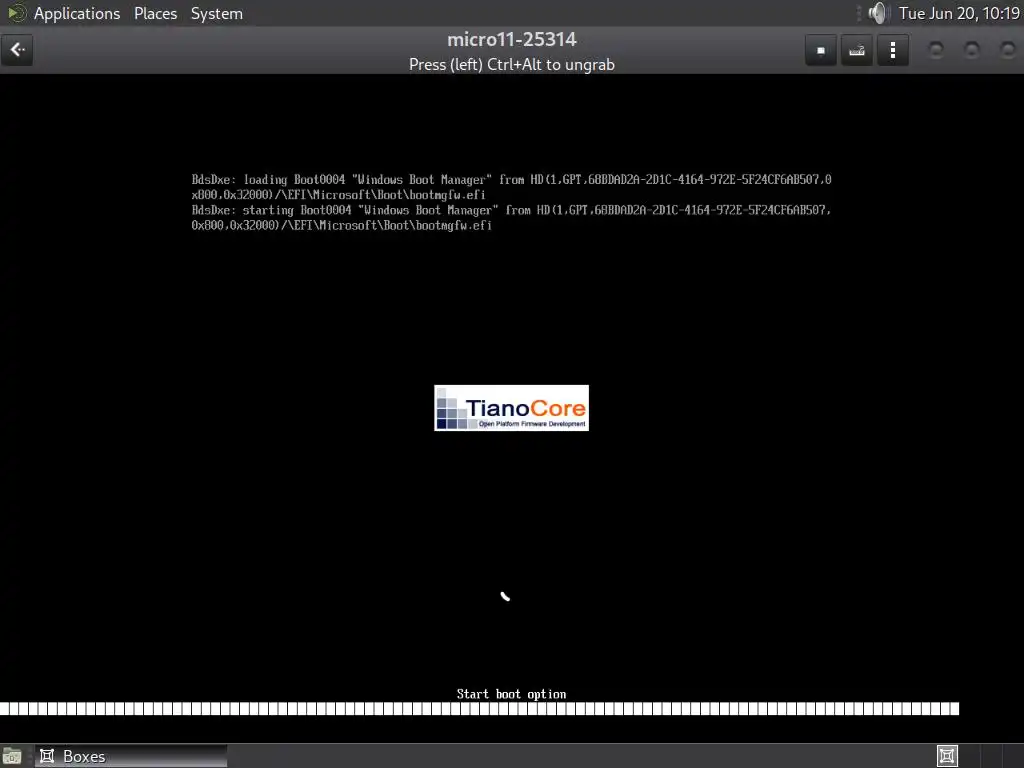The height and width of the screenshot is (768, 1024).
Task: Click the last dim window control button
Action: (x=1008, y=50)
